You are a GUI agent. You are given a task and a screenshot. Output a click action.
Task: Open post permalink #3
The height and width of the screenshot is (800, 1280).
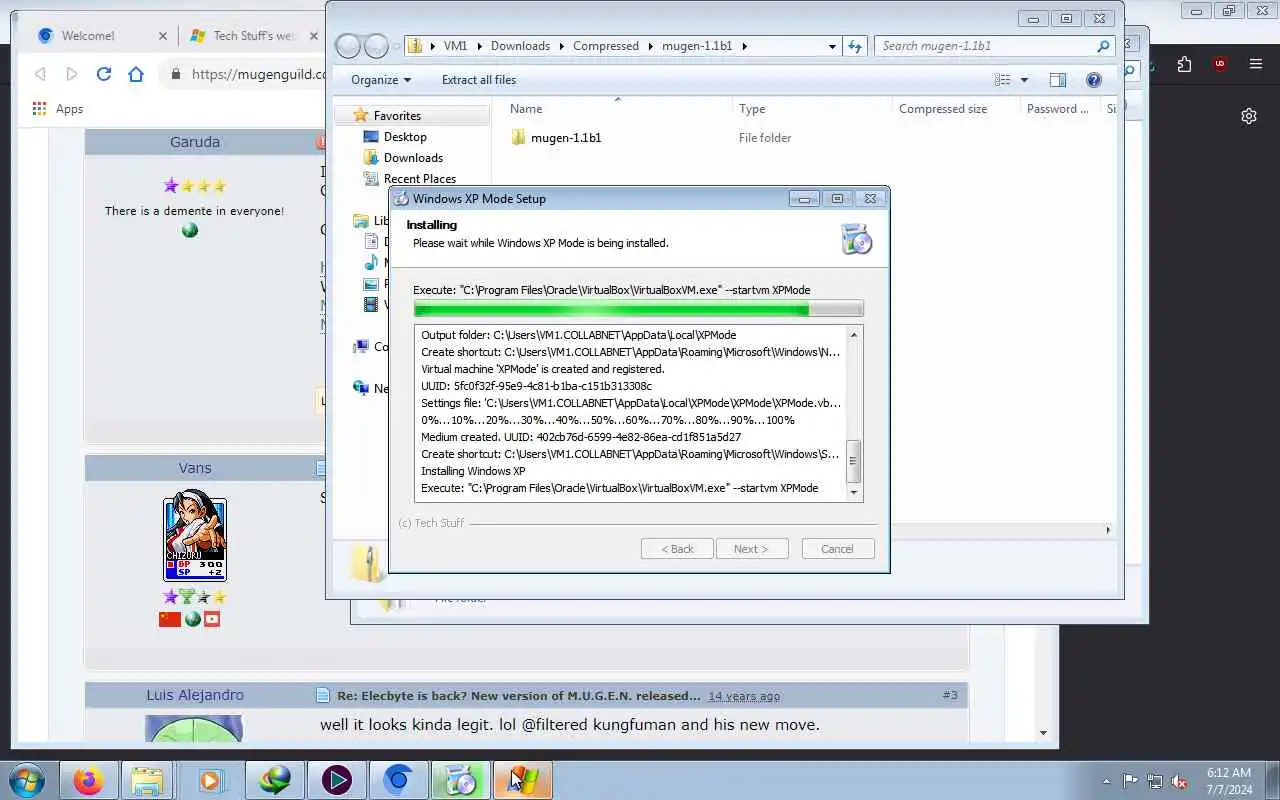pos(950,695)
